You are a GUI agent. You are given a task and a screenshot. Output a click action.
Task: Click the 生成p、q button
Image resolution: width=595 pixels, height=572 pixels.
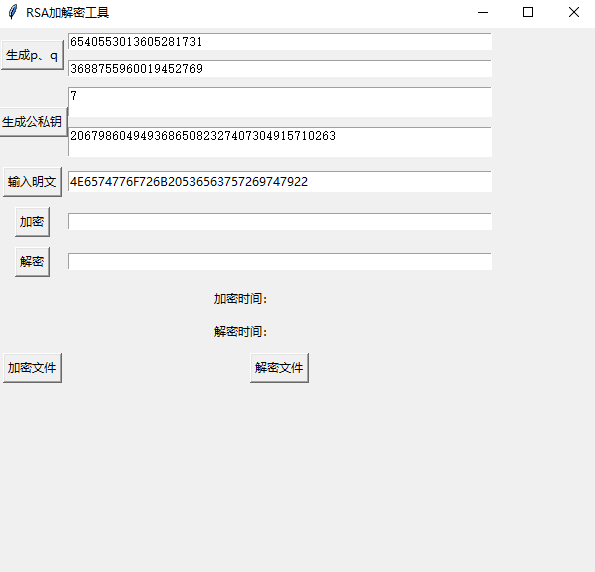(x=32, y=55)
